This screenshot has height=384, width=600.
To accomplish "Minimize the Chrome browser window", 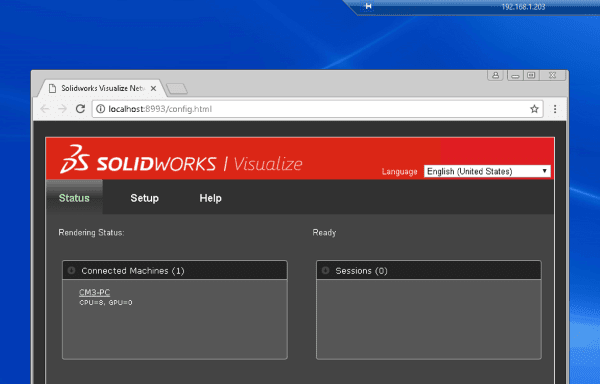I will (515, 75).
